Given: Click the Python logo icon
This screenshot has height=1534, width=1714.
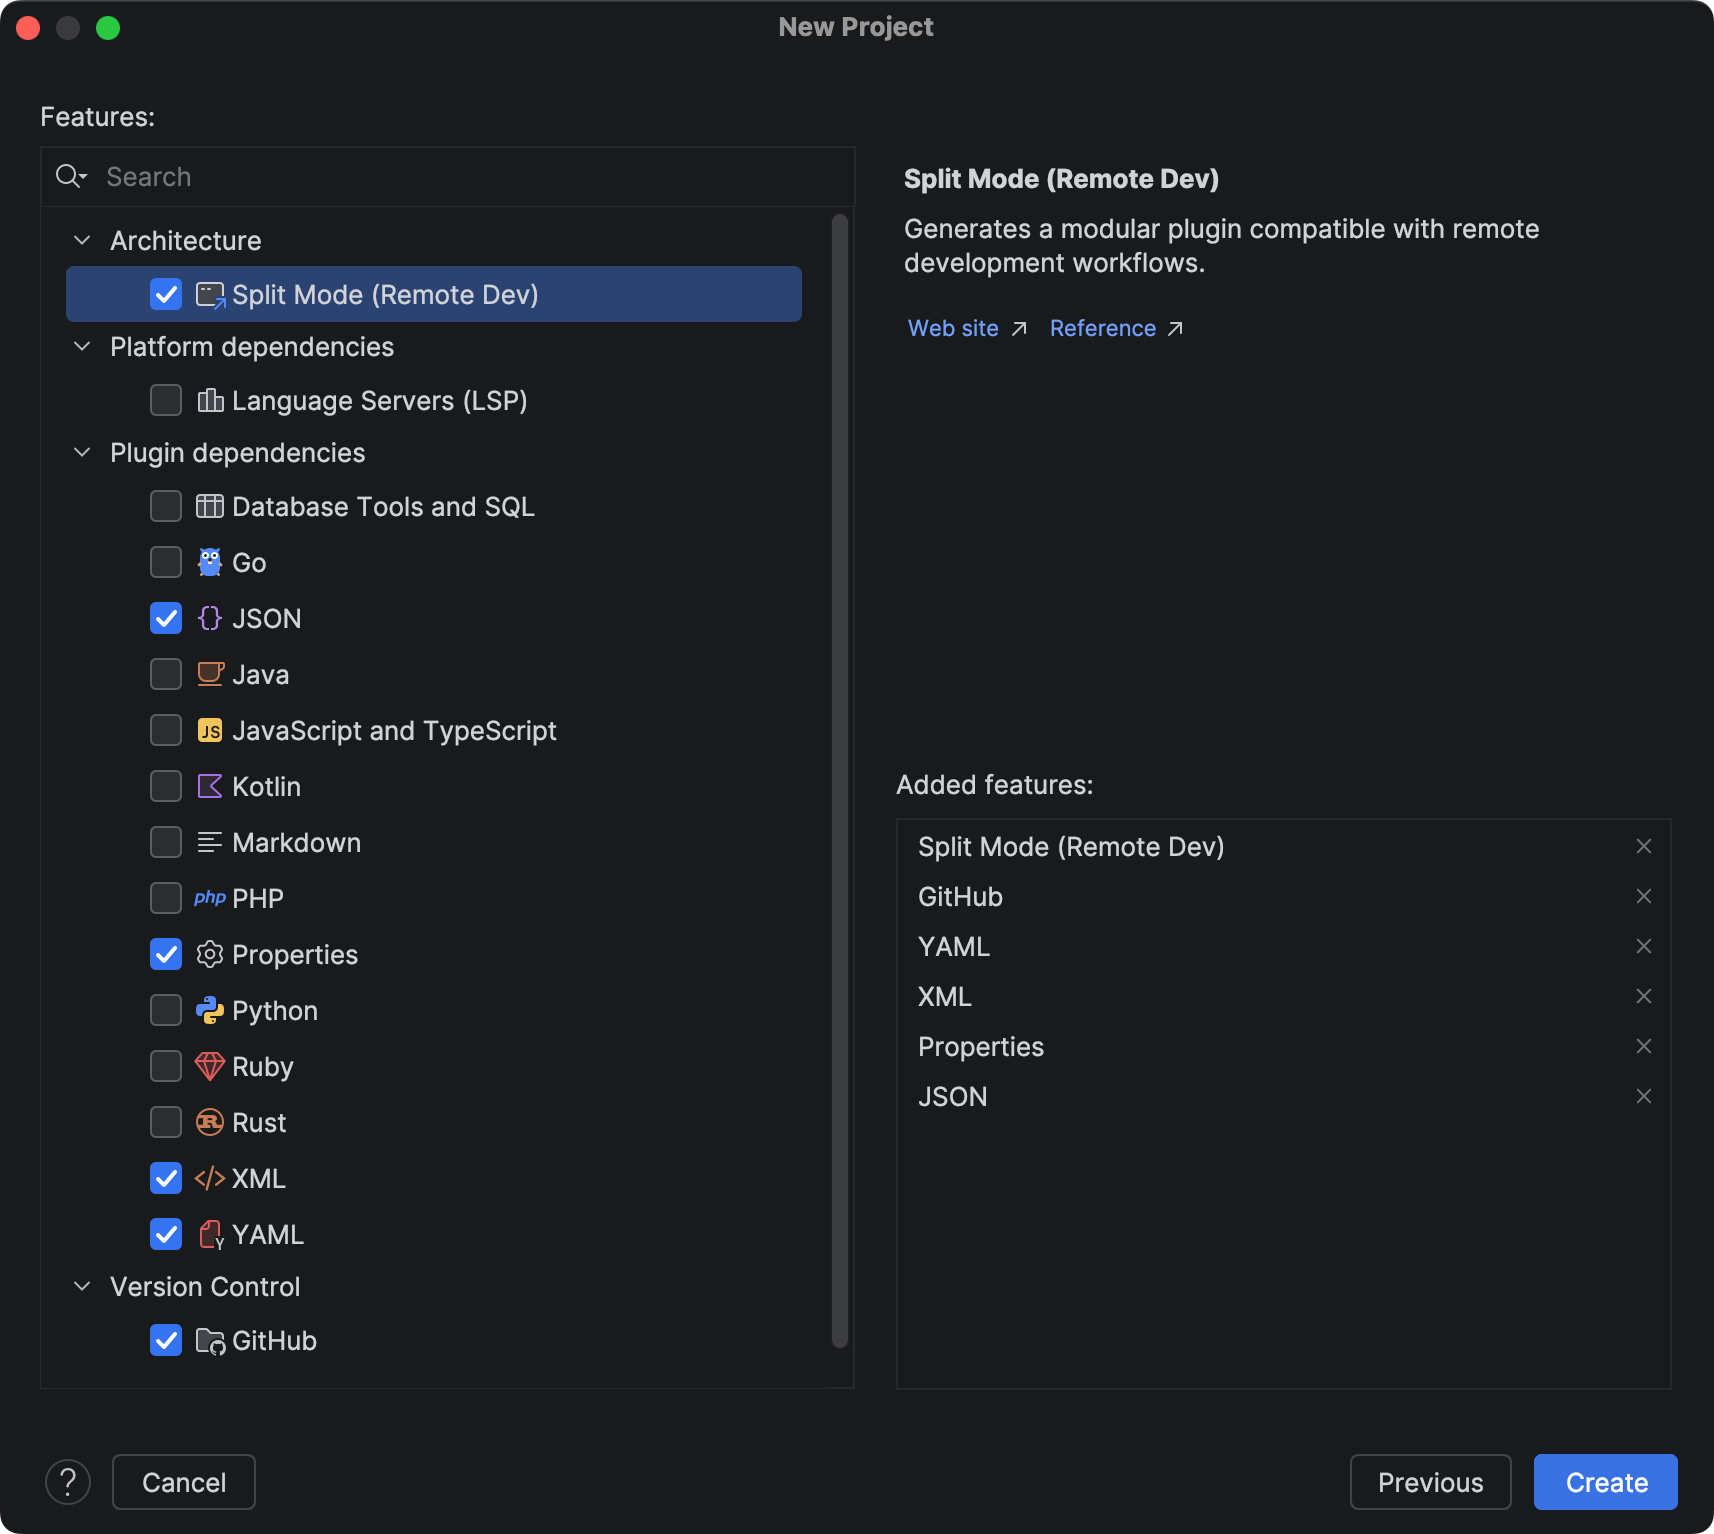Looking at the screenshot, I should (x=210, y=1011).
